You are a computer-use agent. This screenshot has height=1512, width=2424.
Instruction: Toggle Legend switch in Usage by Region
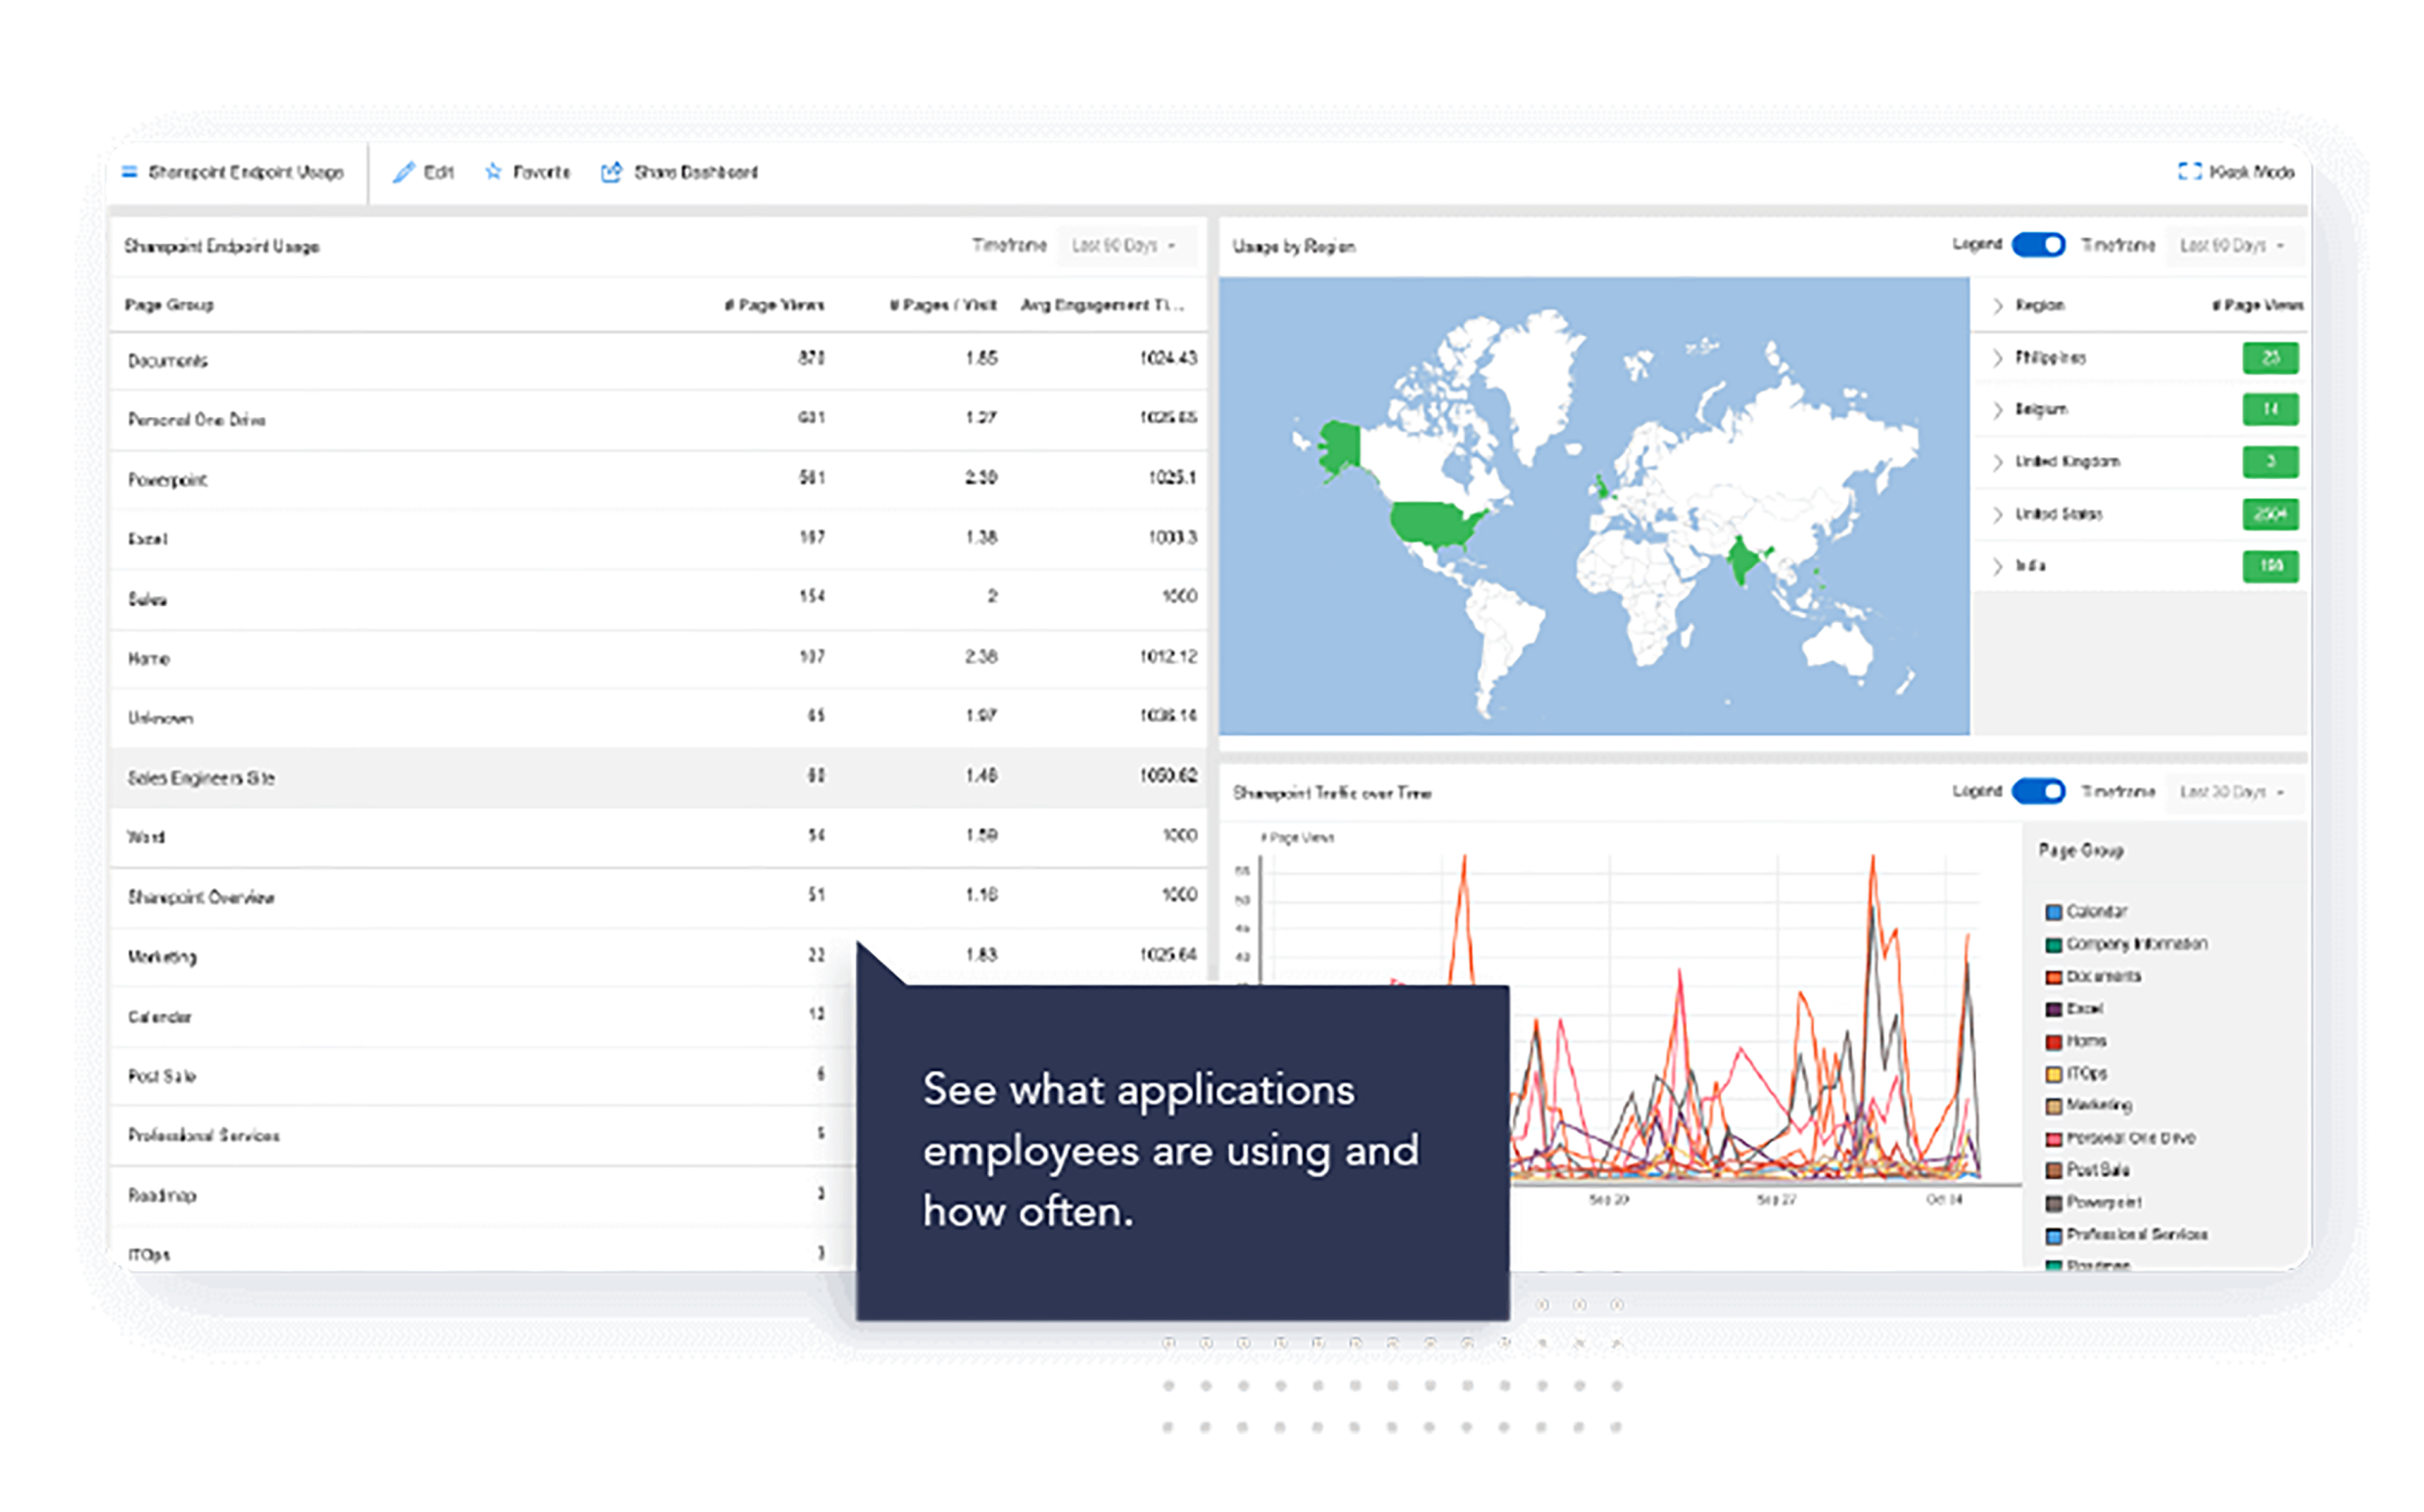coord(2038,245)
